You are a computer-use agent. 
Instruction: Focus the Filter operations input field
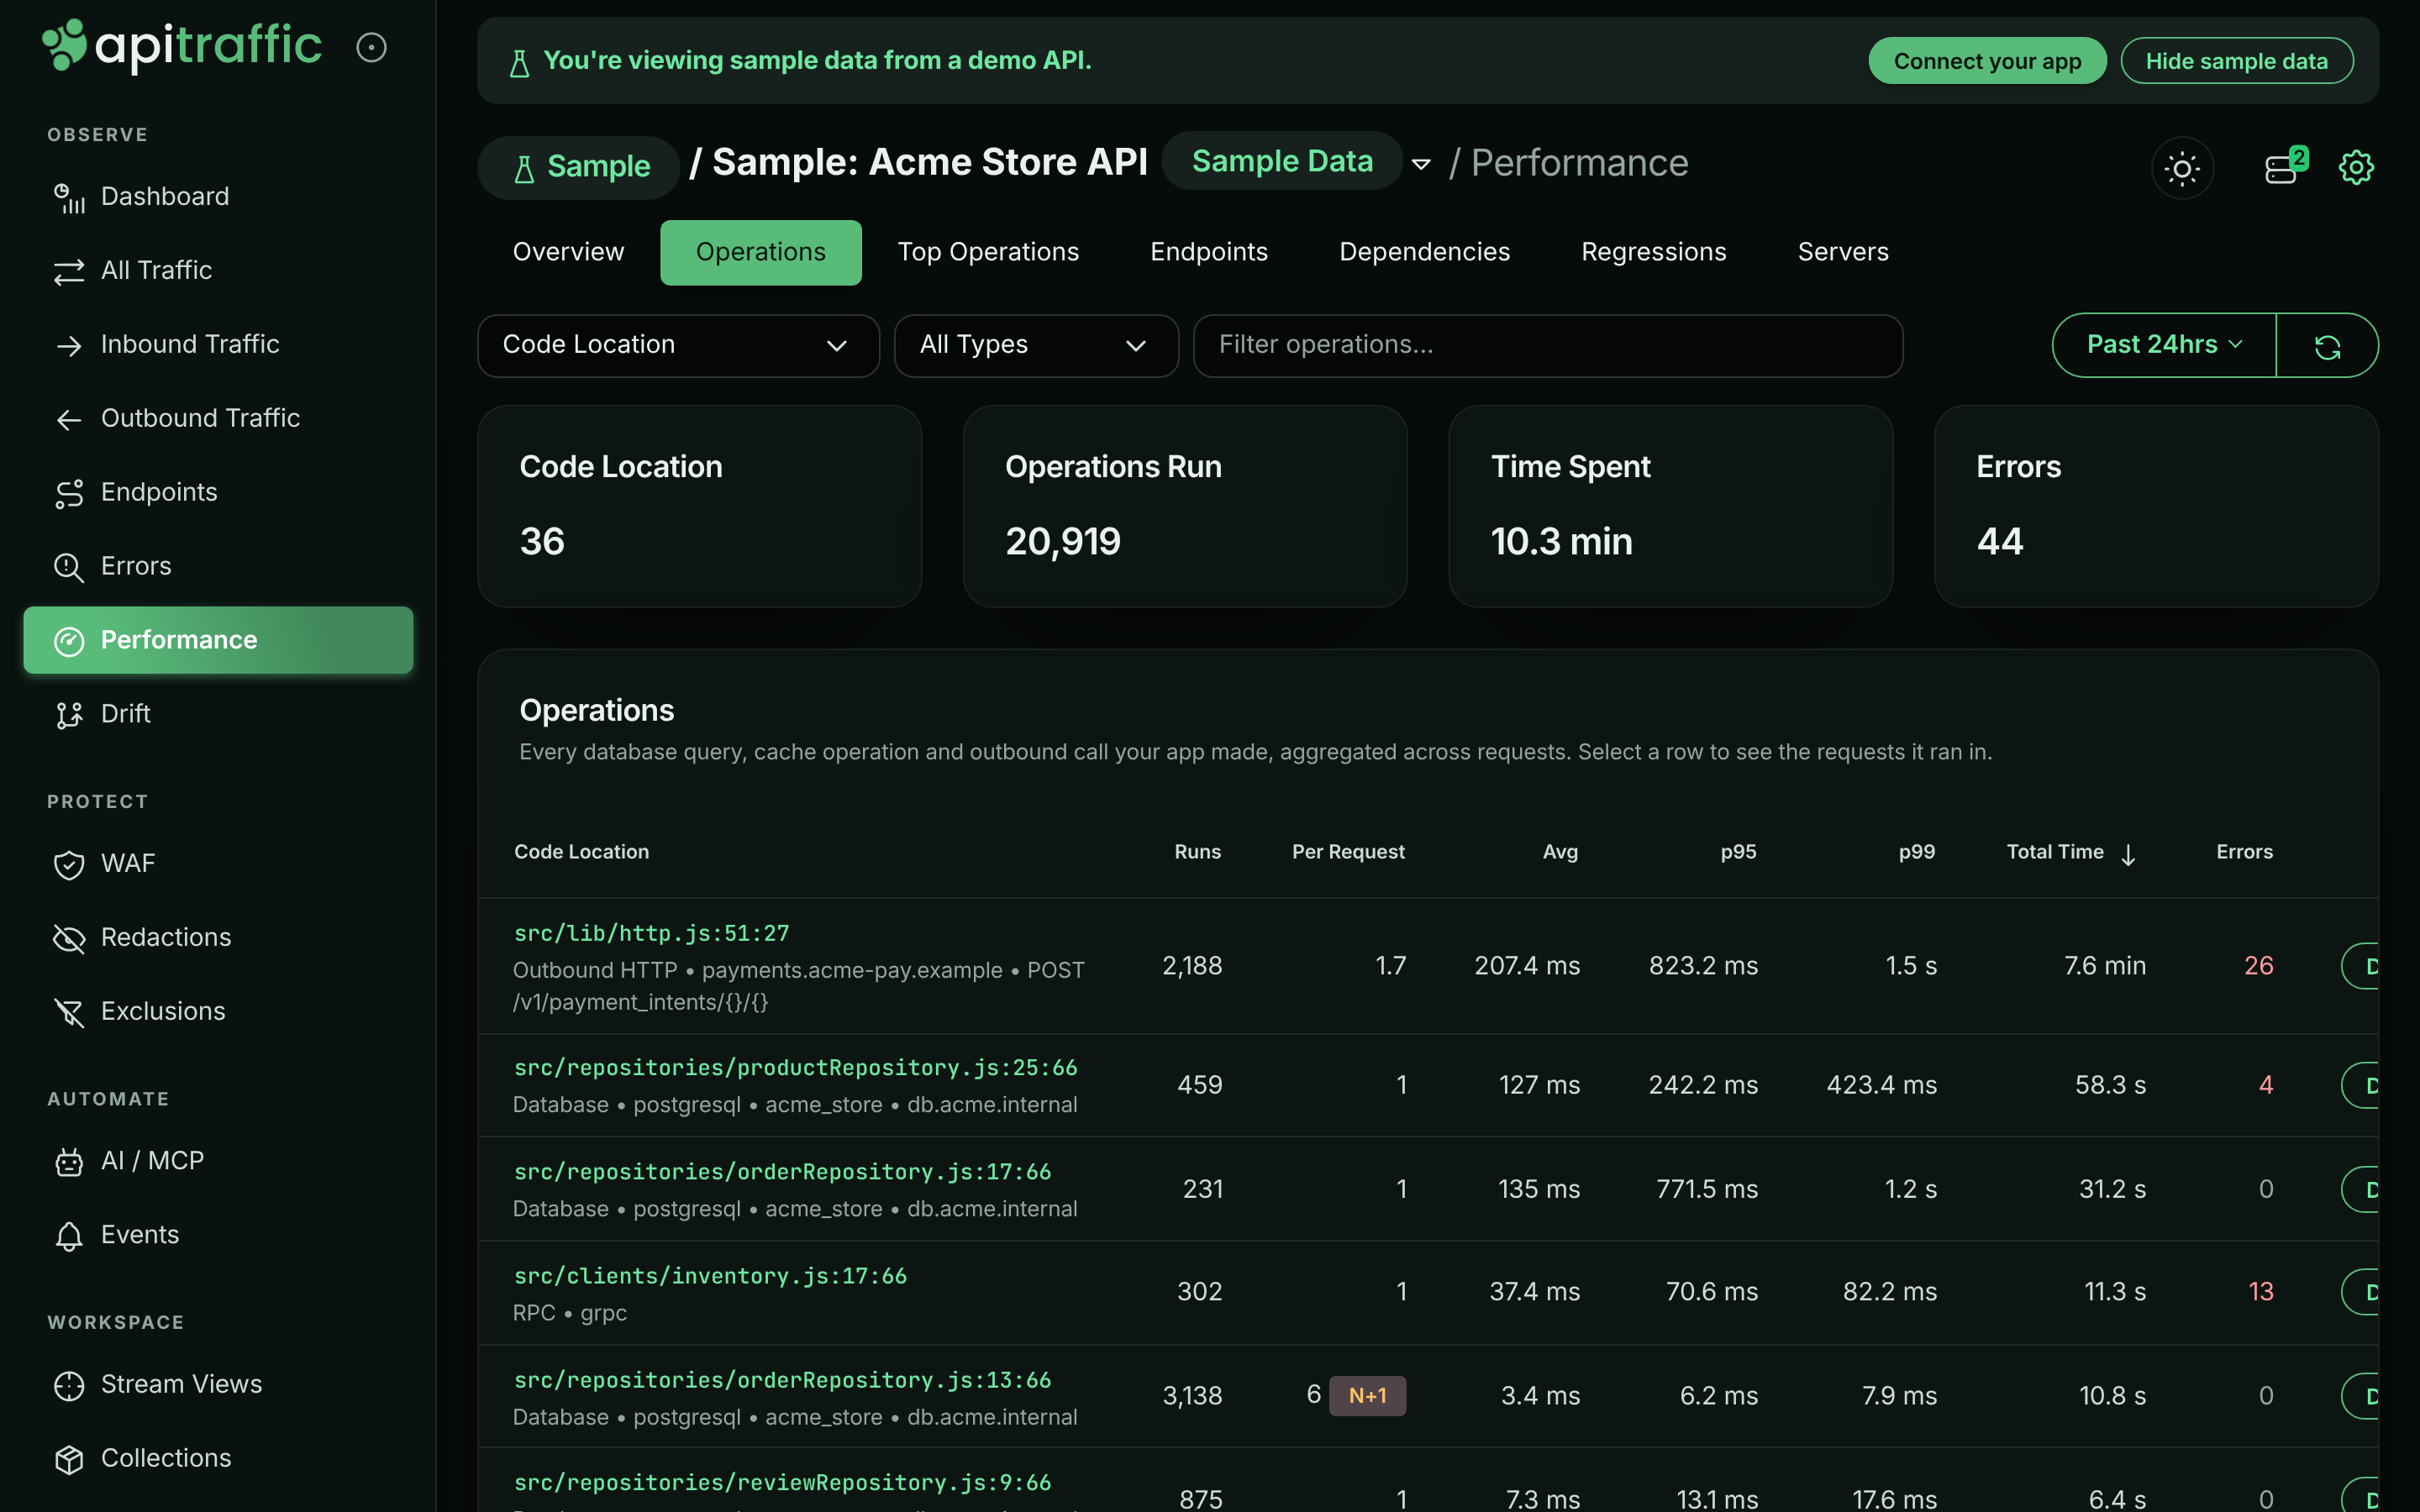click(x=1547, y=346)
